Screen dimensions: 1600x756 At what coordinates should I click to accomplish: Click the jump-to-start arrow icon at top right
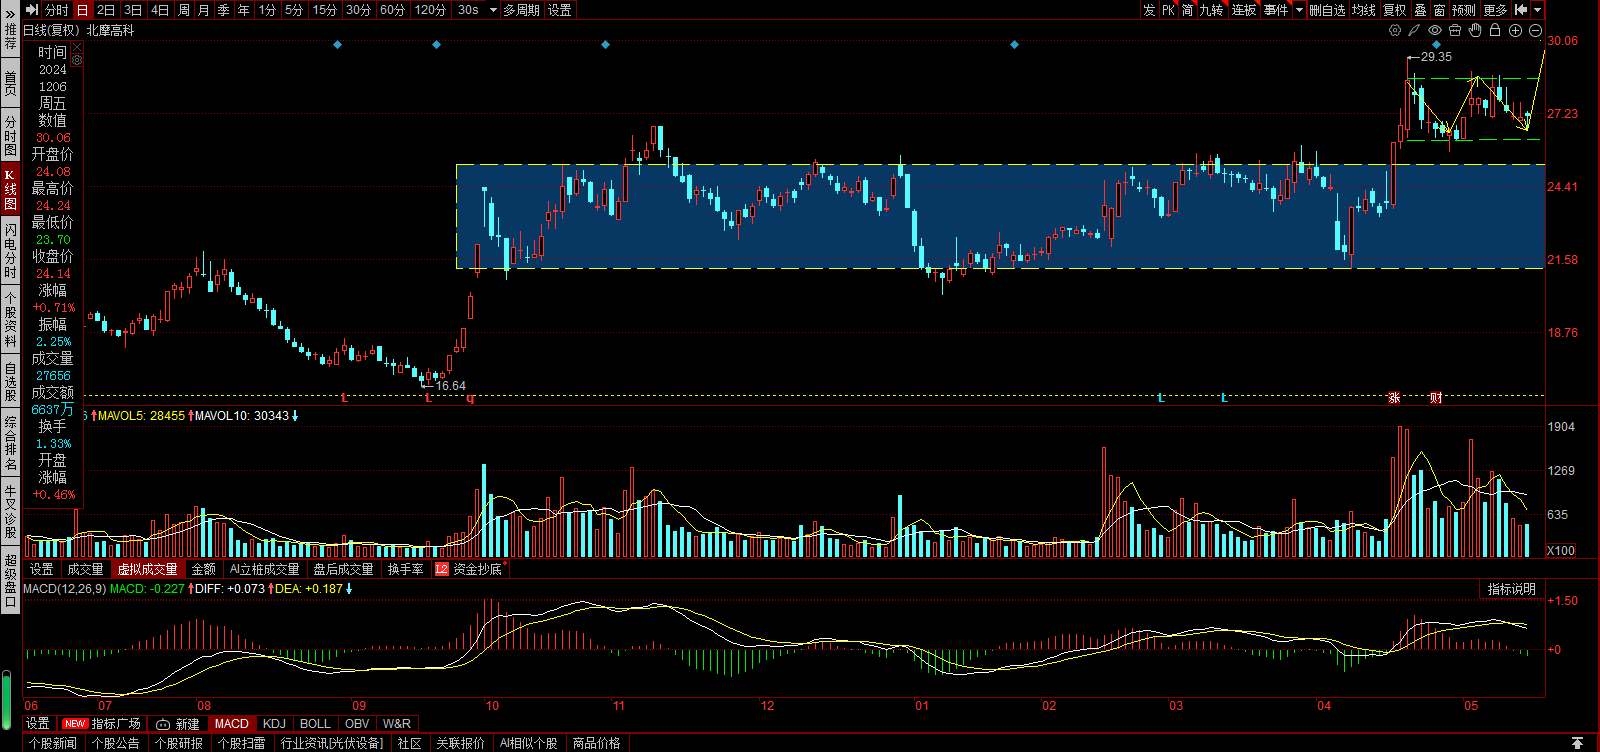pos(1521,9)
